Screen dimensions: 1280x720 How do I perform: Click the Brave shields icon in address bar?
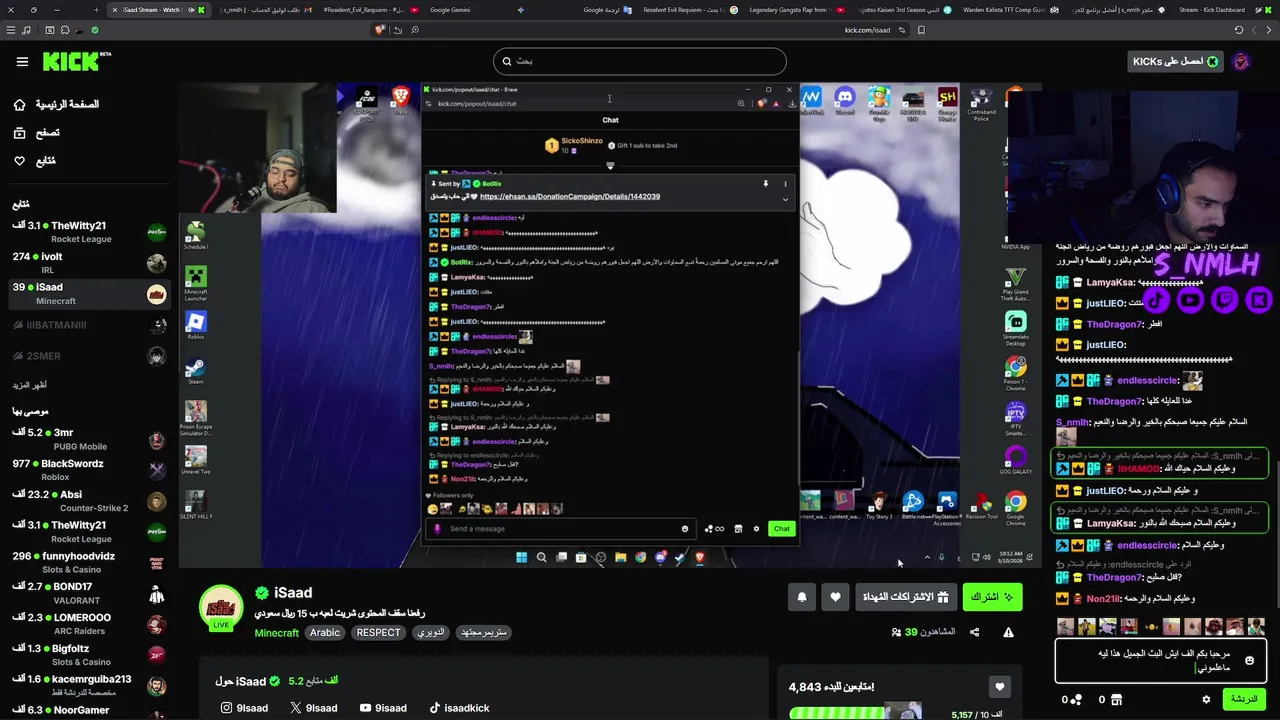click(x=380, y=30)
